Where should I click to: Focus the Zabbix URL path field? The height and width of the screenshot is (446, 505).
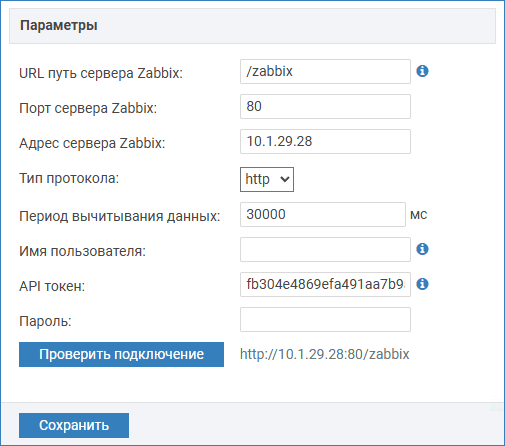coord(325,71)
